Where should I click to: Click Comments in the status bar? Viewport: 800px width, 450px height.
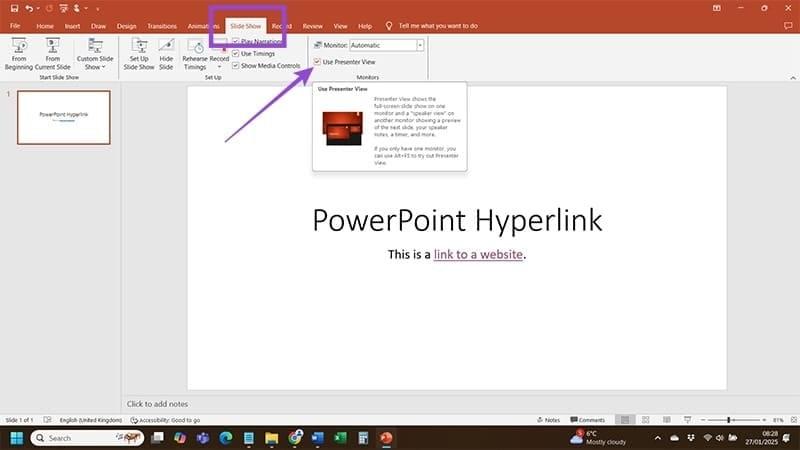588,420
